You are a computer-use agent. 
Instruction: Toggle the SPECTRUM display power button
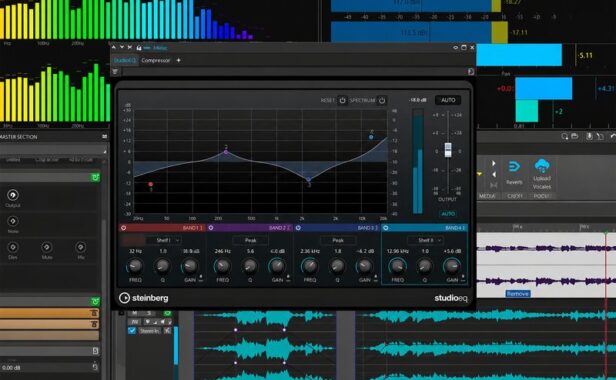tap(382, 101)
